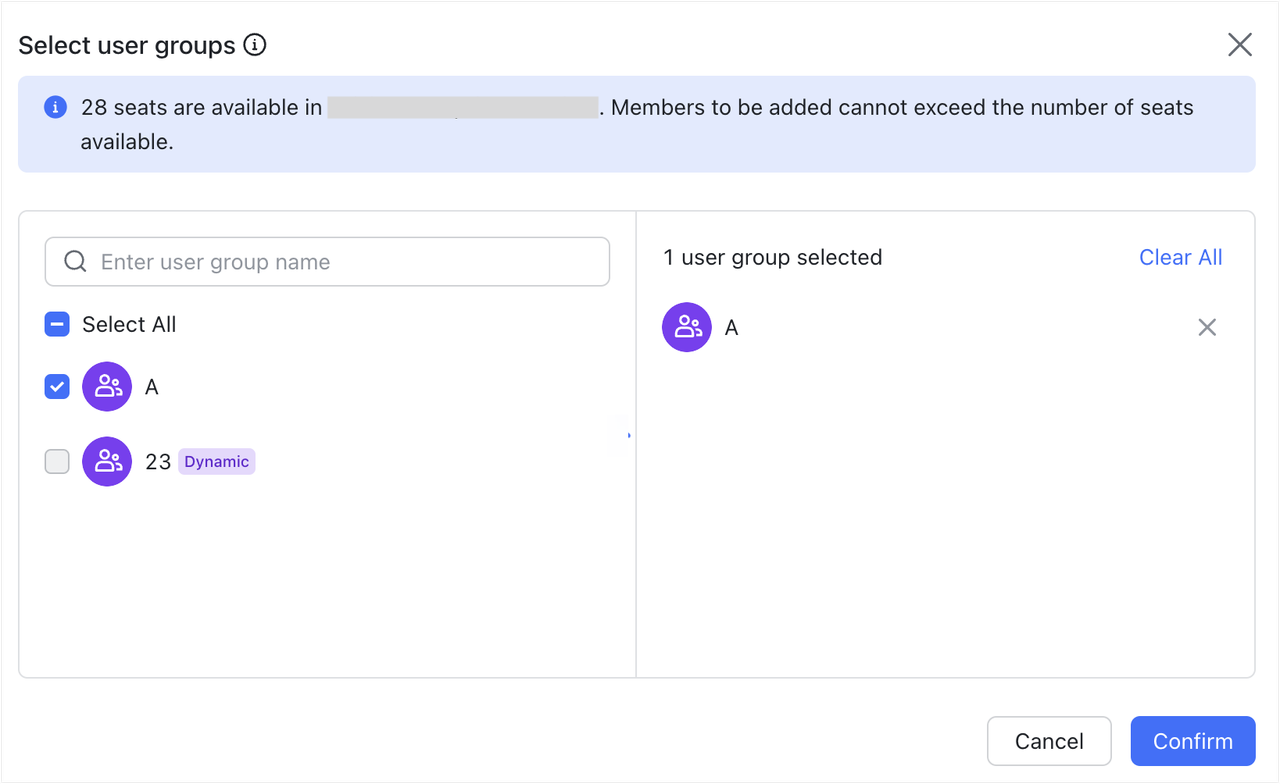Select the group named A
Viewport: 1280px width, 784px height.
point(151,386)
